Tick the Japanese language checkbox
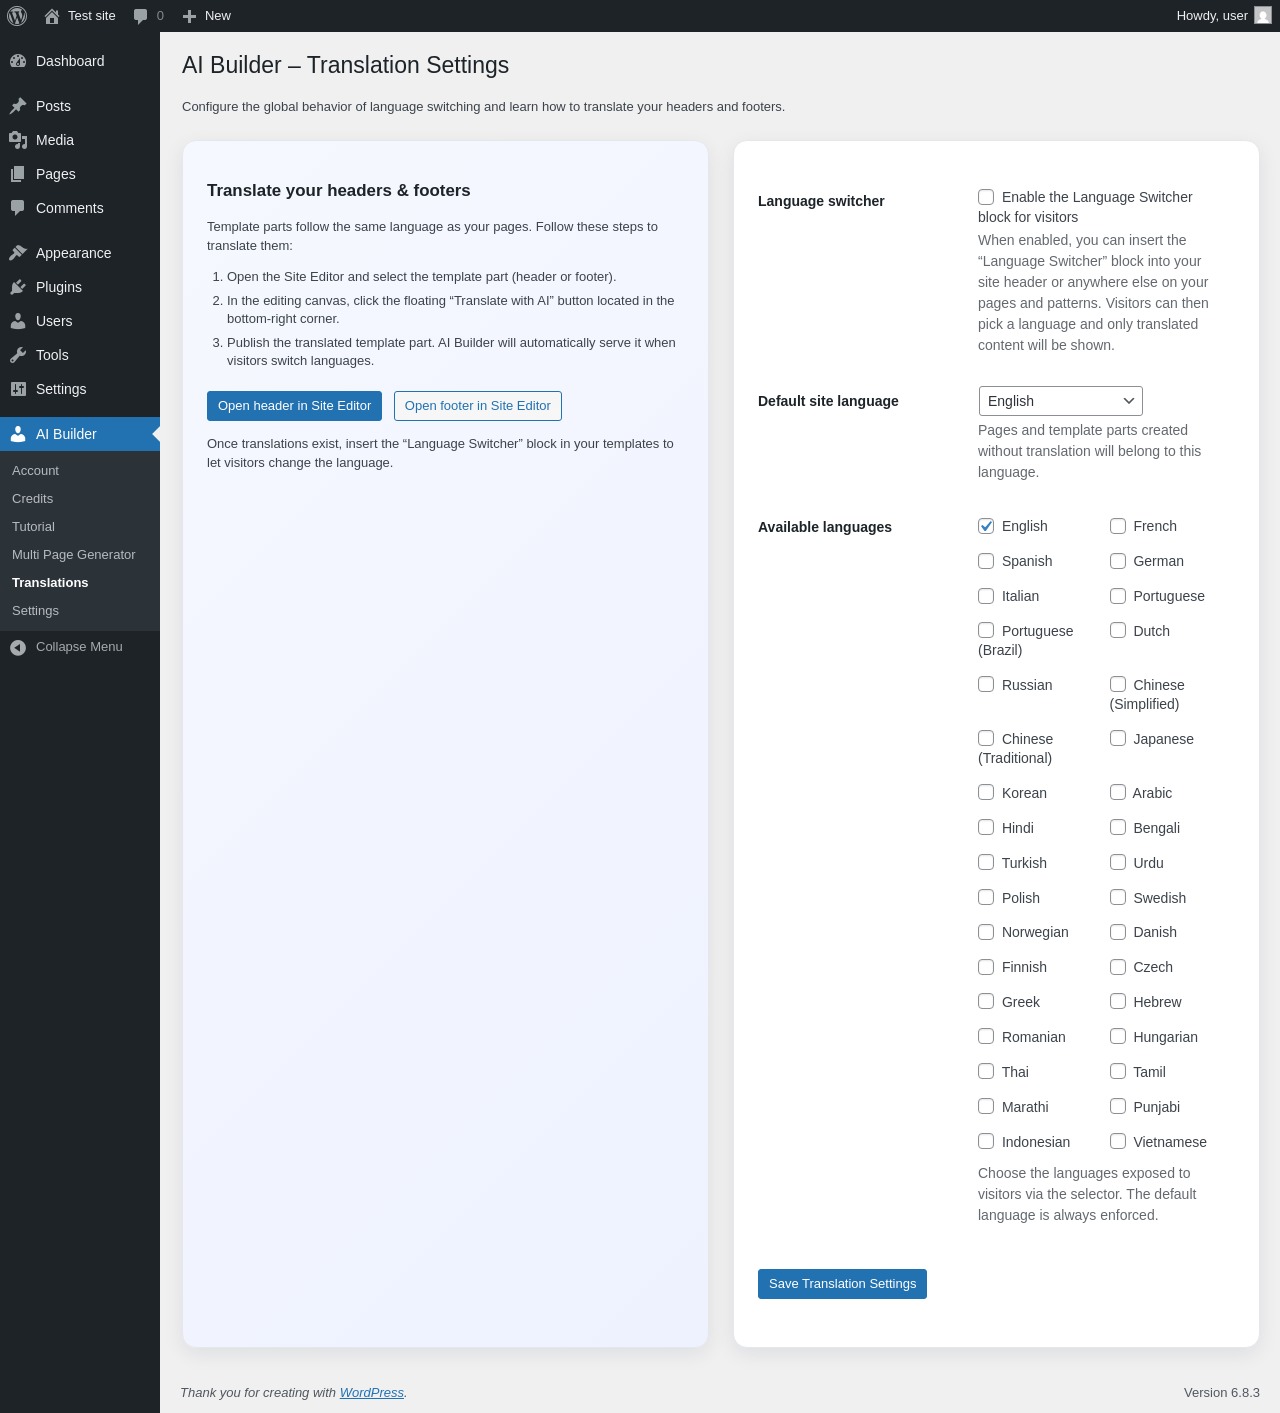1280x1413 pixels. point(1118,739)
